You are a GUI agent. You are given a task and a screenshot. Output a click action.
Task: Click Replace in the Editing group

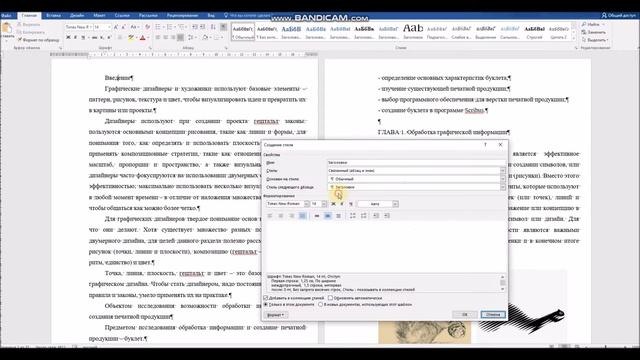(594, 32)
